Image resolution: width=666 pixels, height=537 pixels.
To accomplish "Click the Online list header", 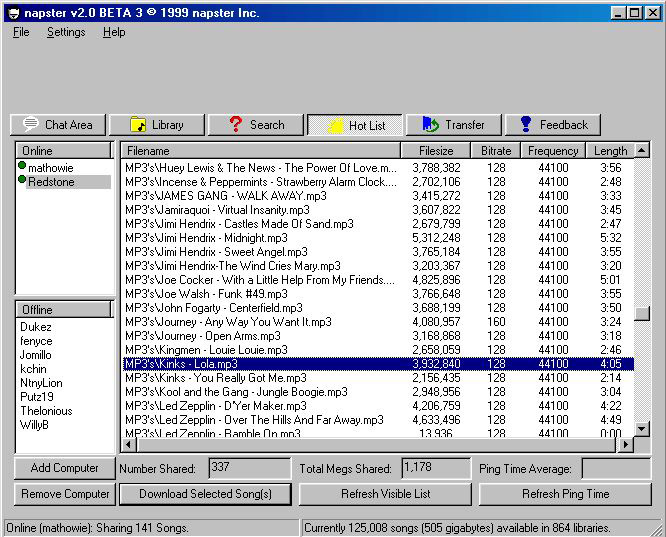I will [x=64, y=151].
